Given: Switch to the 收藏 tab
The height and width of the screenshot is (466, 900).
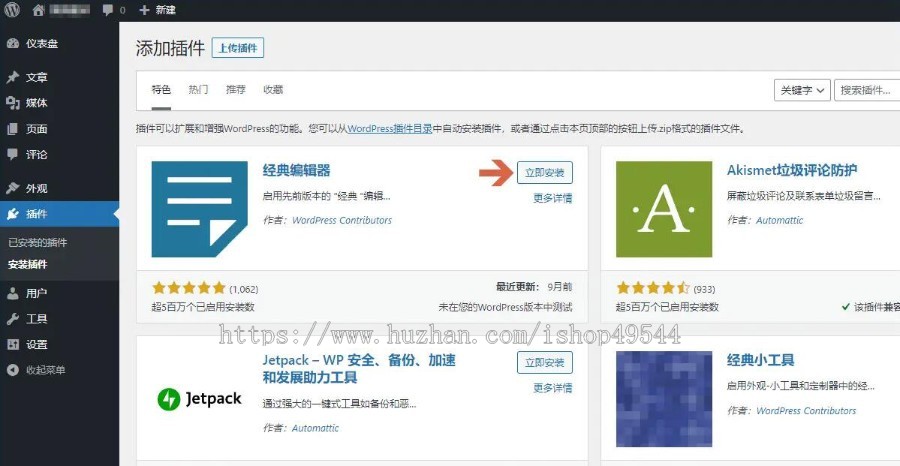Looking at the screenshot, I should (273, 90).
